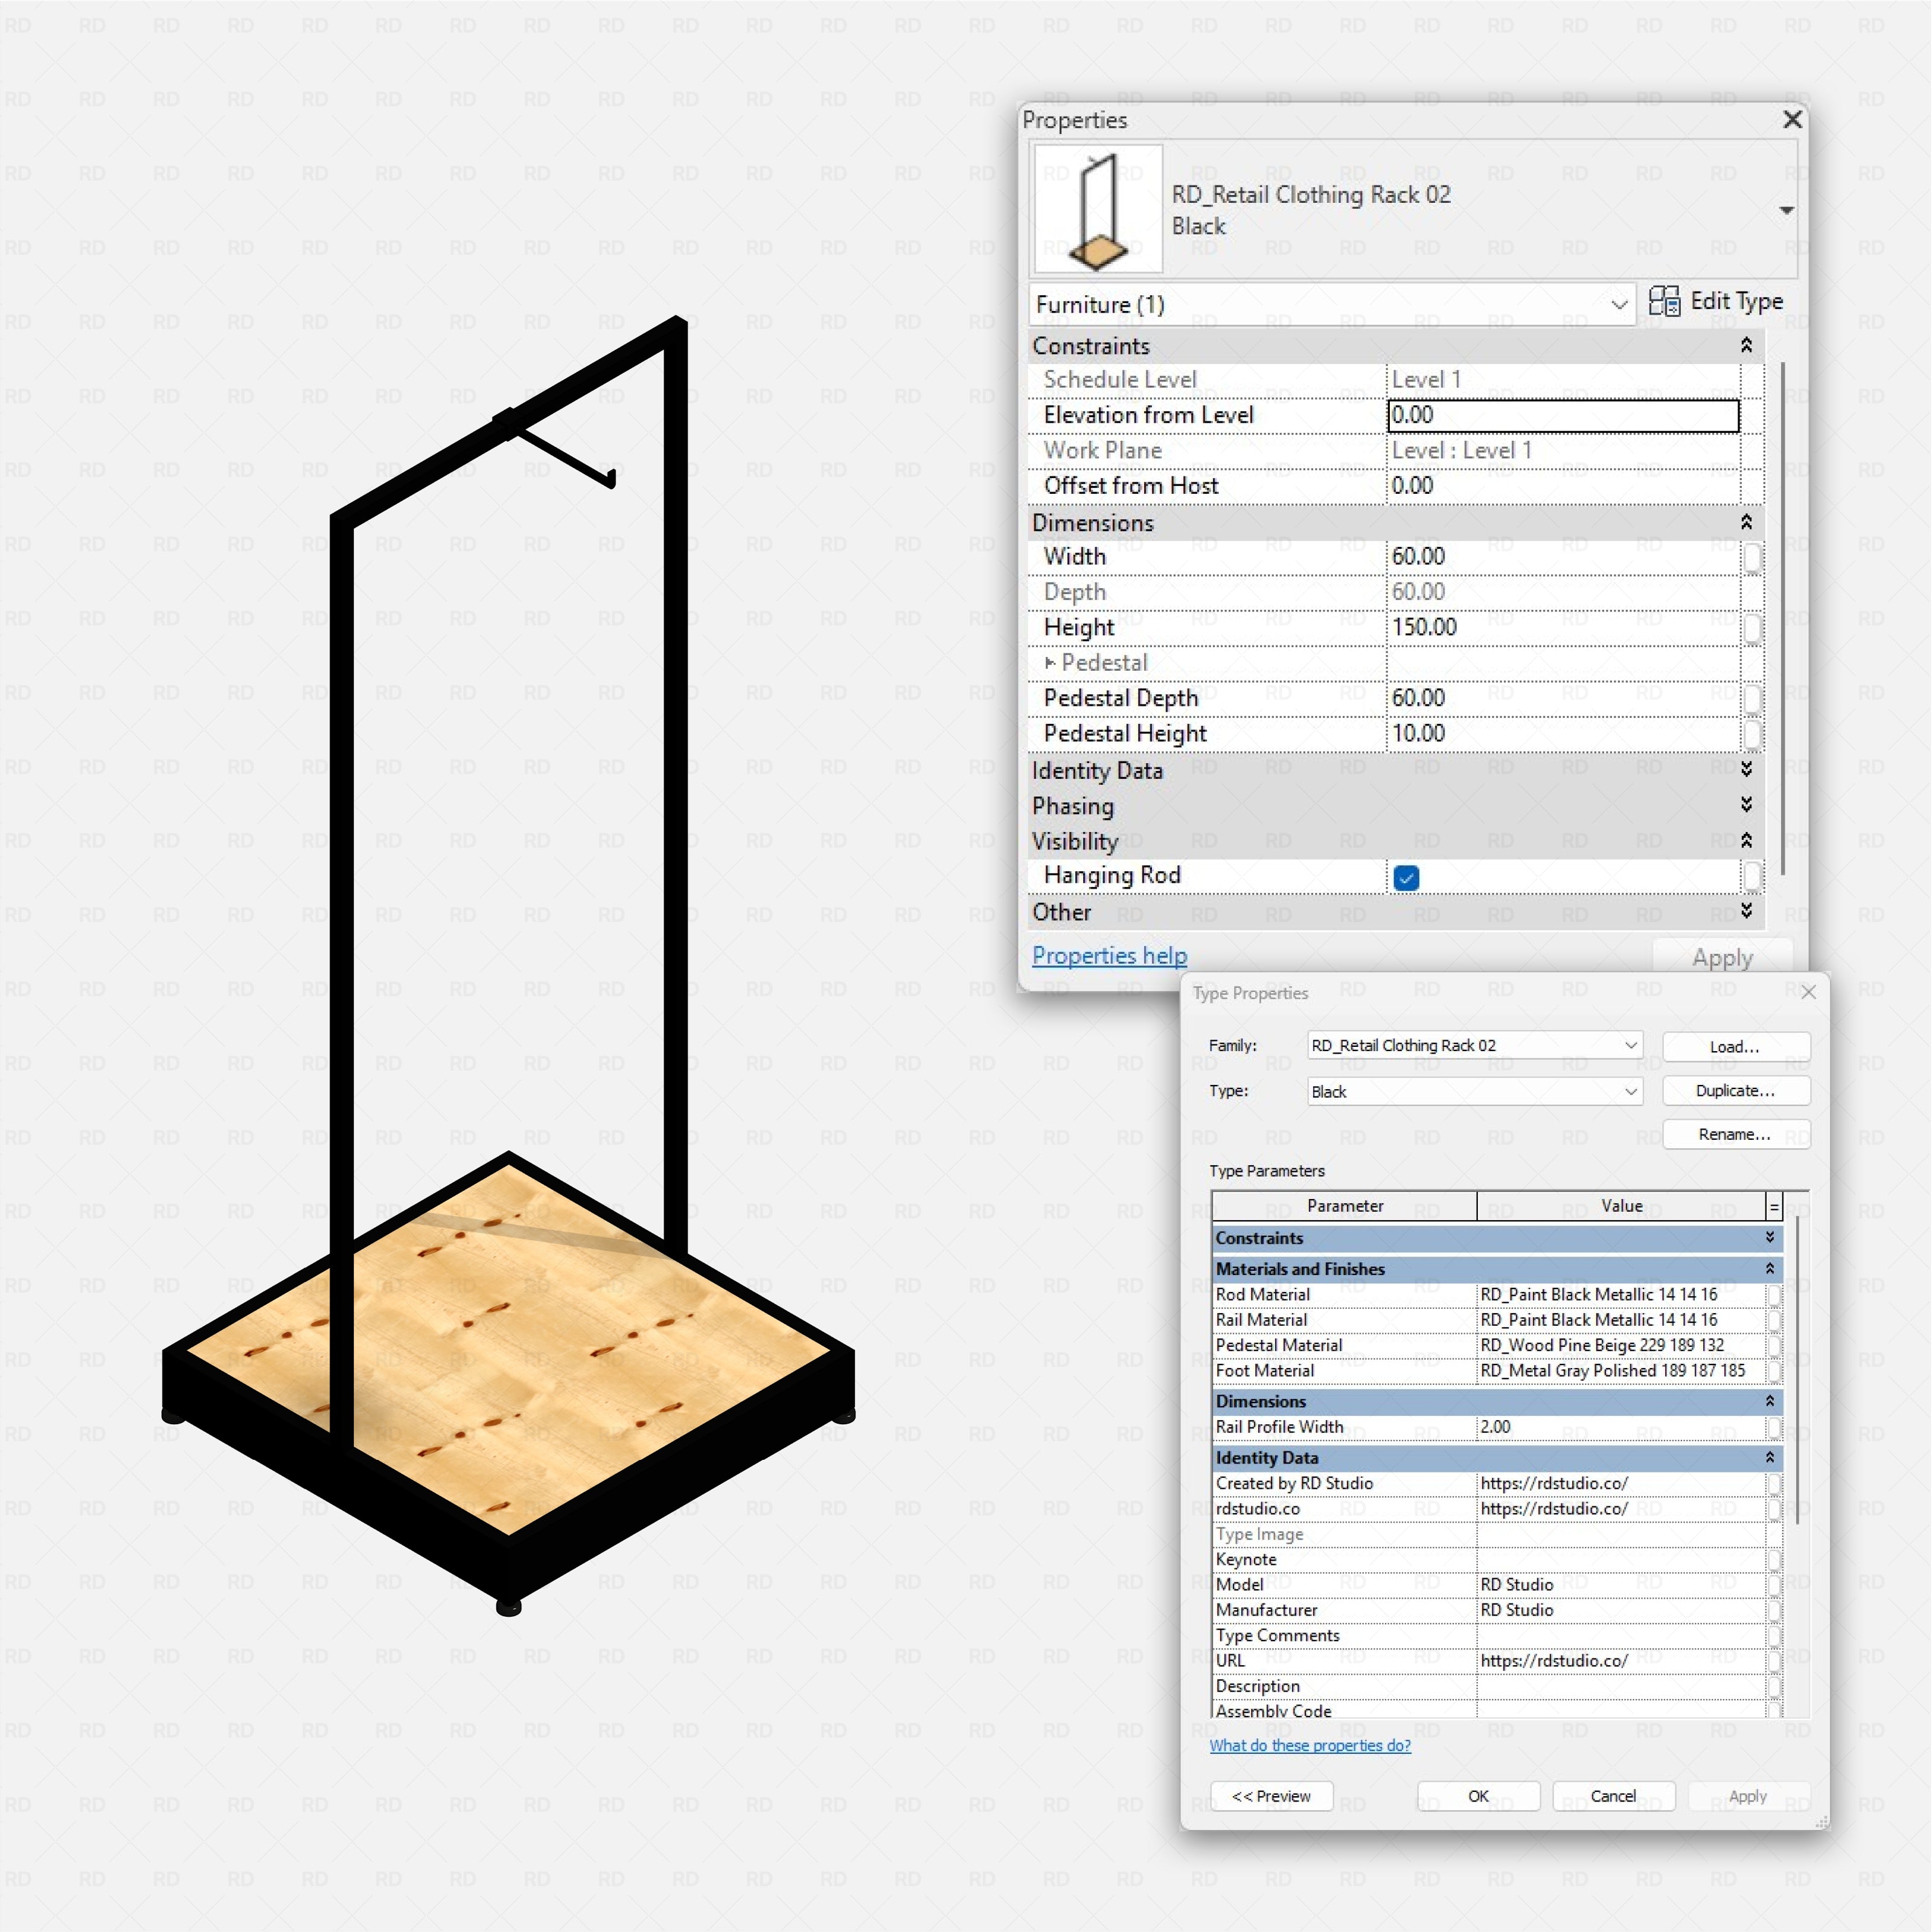
Task: Click the Load... button
Action: [x=1735, y=1046]
